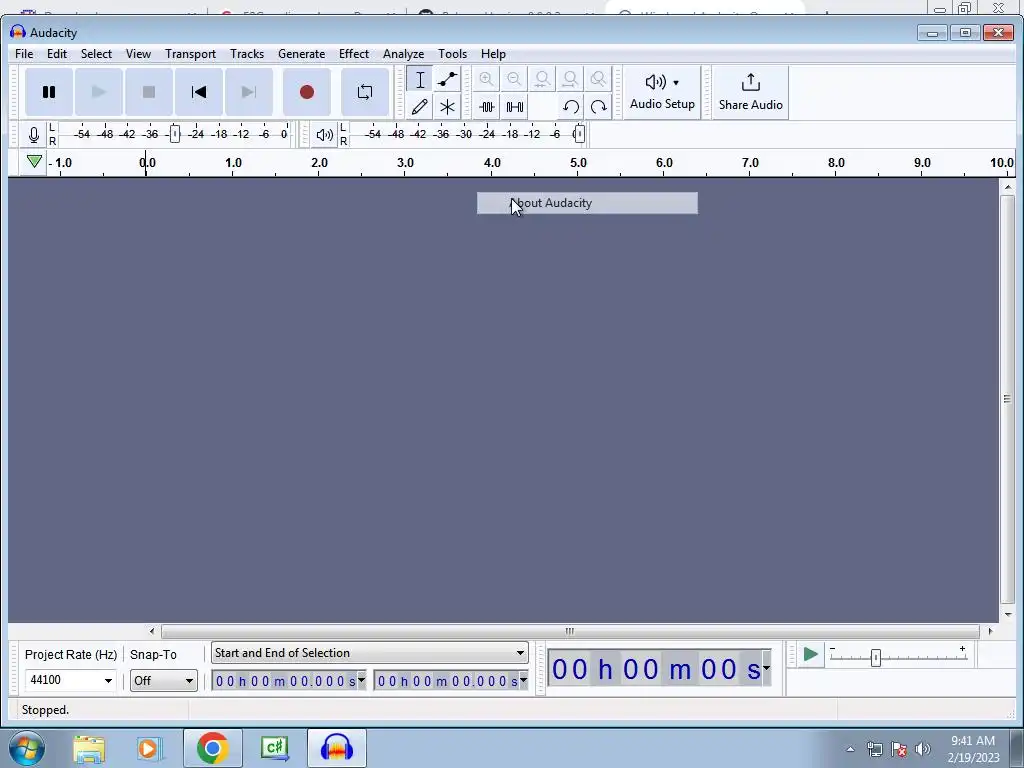The width and height of the screenshot is (1024, 768).
Task: Open the Analyze menu
Action: click(x=404, y=54)
